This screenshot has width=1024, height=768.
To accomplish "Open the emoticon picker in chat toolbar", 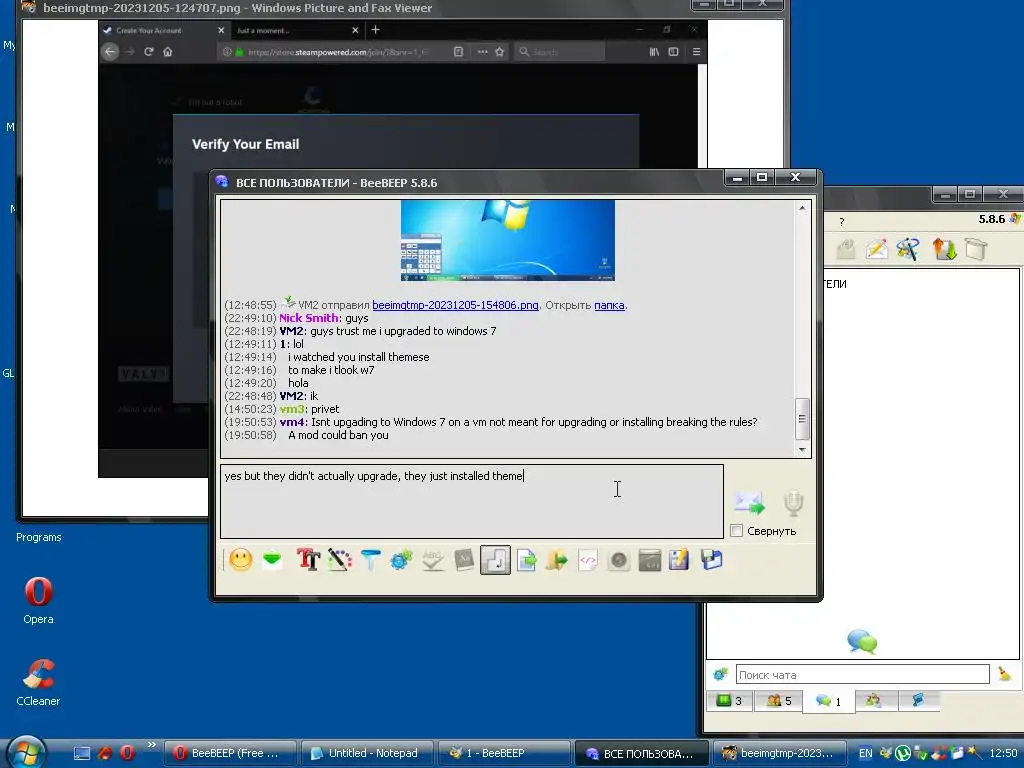I will pyautogui.click(x=240, y=560).
